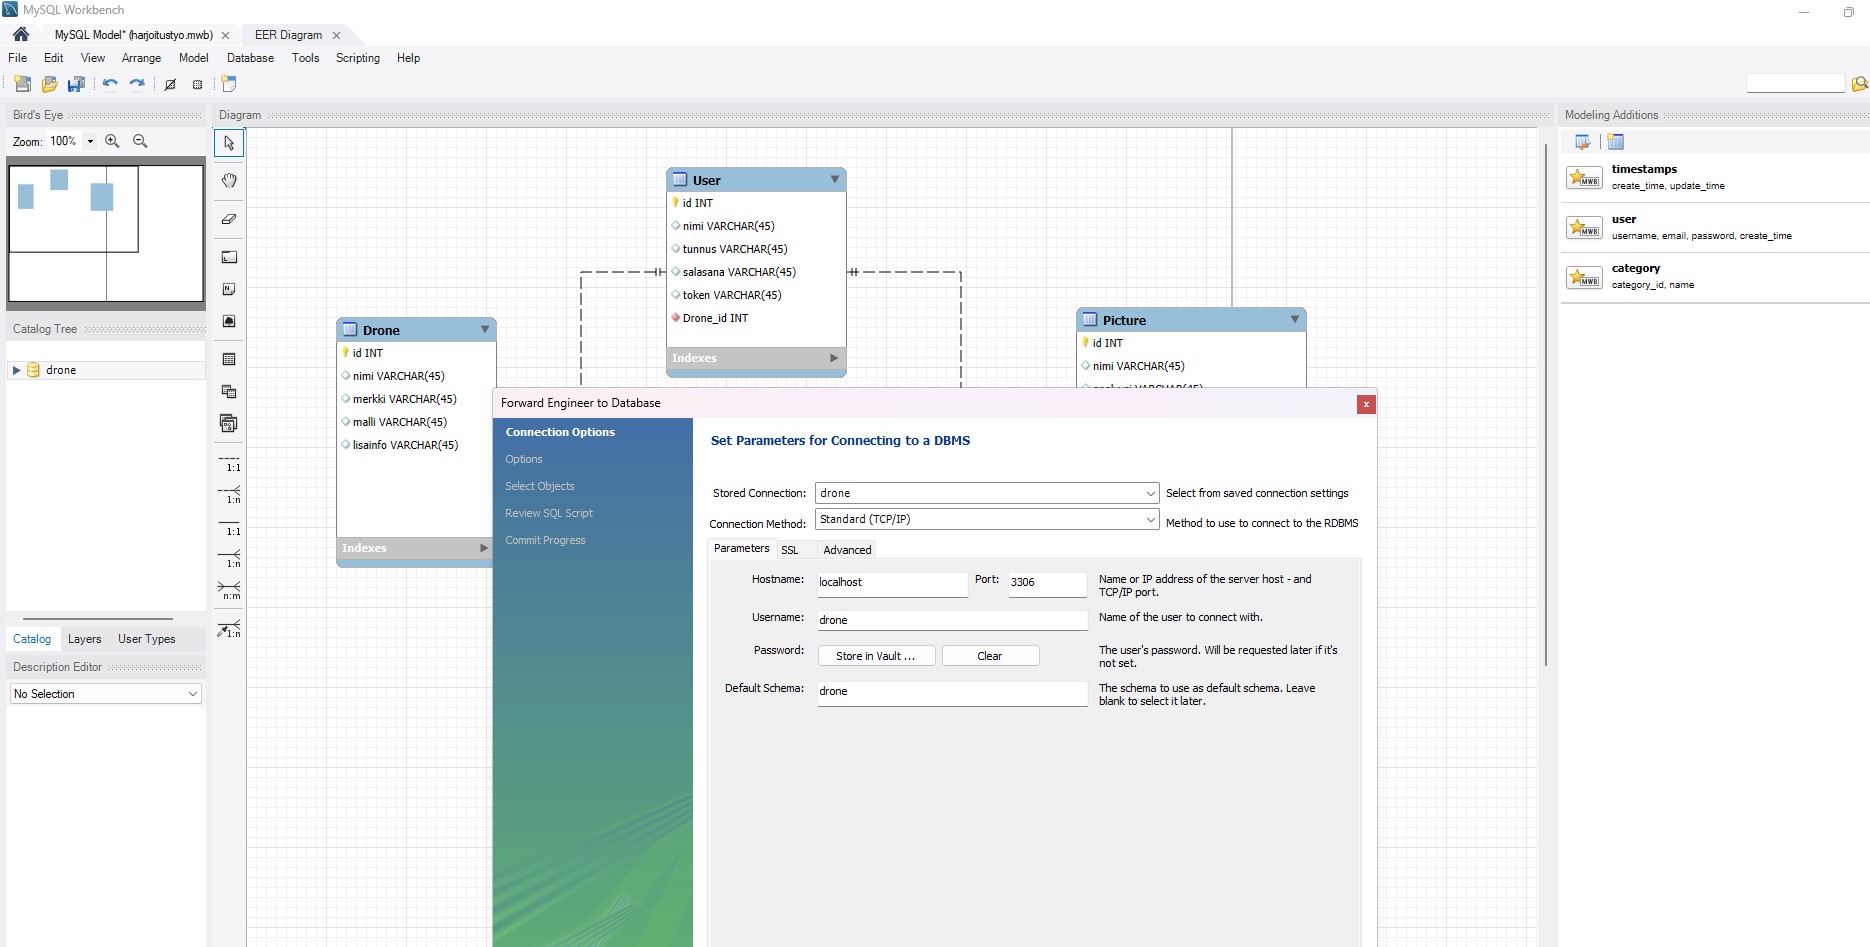Open the Database menu
This screenshot has width=1870, height=947.
tap(250, 58)
